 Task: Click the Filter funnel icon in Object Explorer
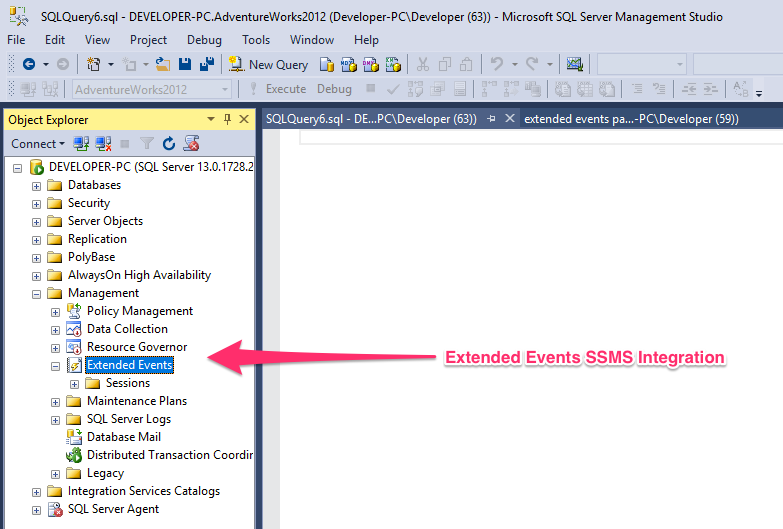point(147,144)
